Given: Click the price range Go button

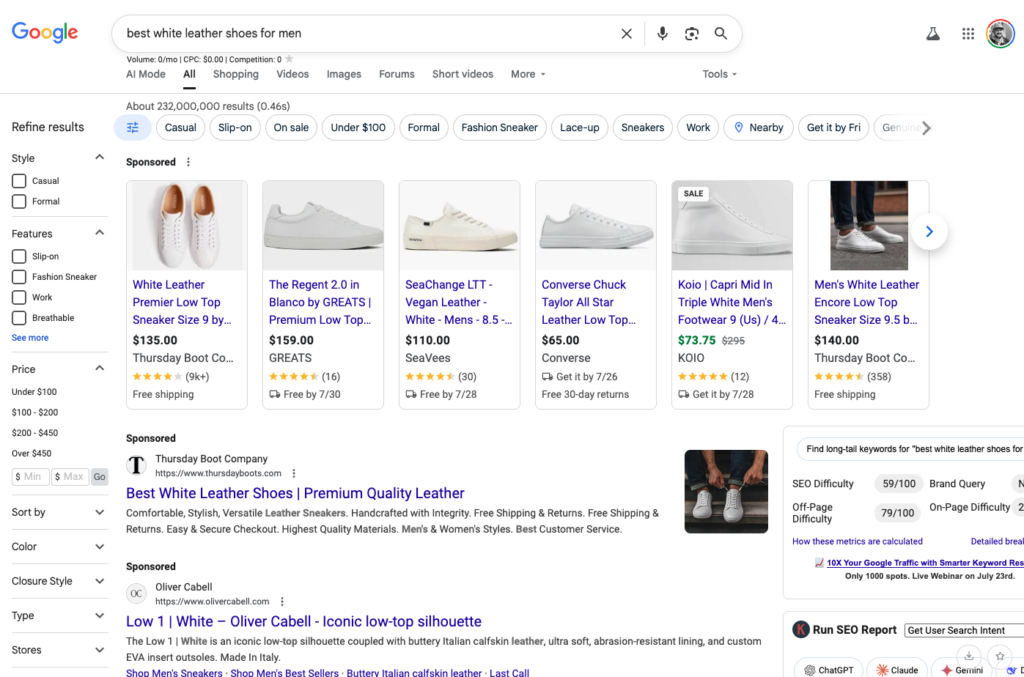Looking at the screenshot, I should pyautogui.click(x=99, y=477).
